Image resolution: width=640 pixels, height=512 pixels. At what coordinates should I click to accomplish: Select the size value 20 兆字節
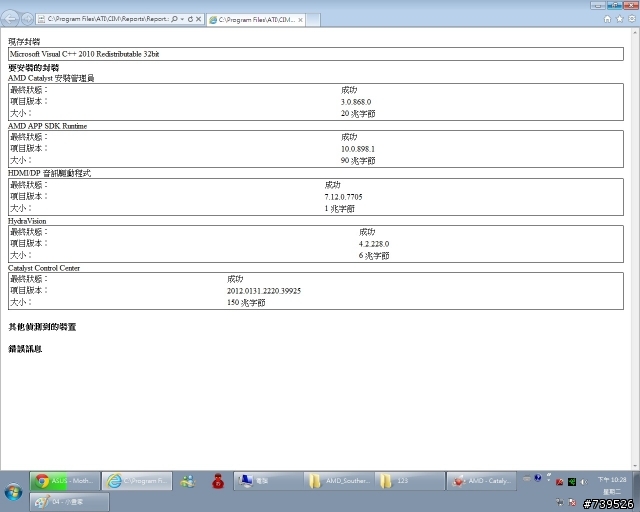pos(358,114)
